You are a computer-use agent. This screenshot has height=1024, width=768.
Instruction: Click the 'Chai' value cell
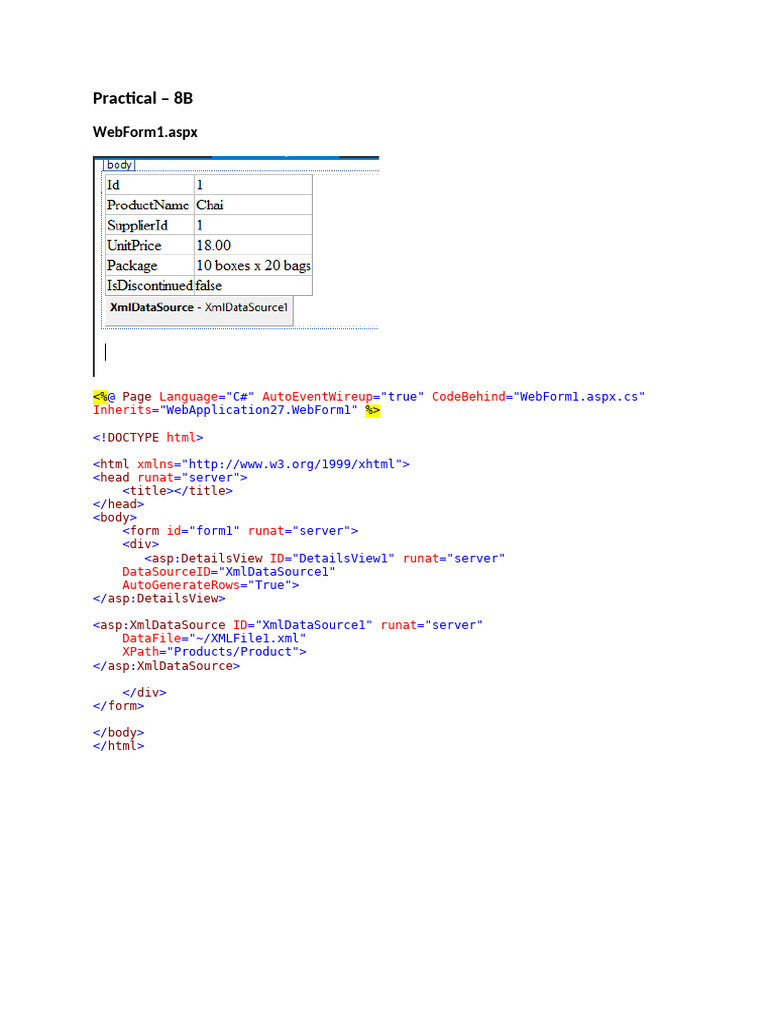coord(253,205)
